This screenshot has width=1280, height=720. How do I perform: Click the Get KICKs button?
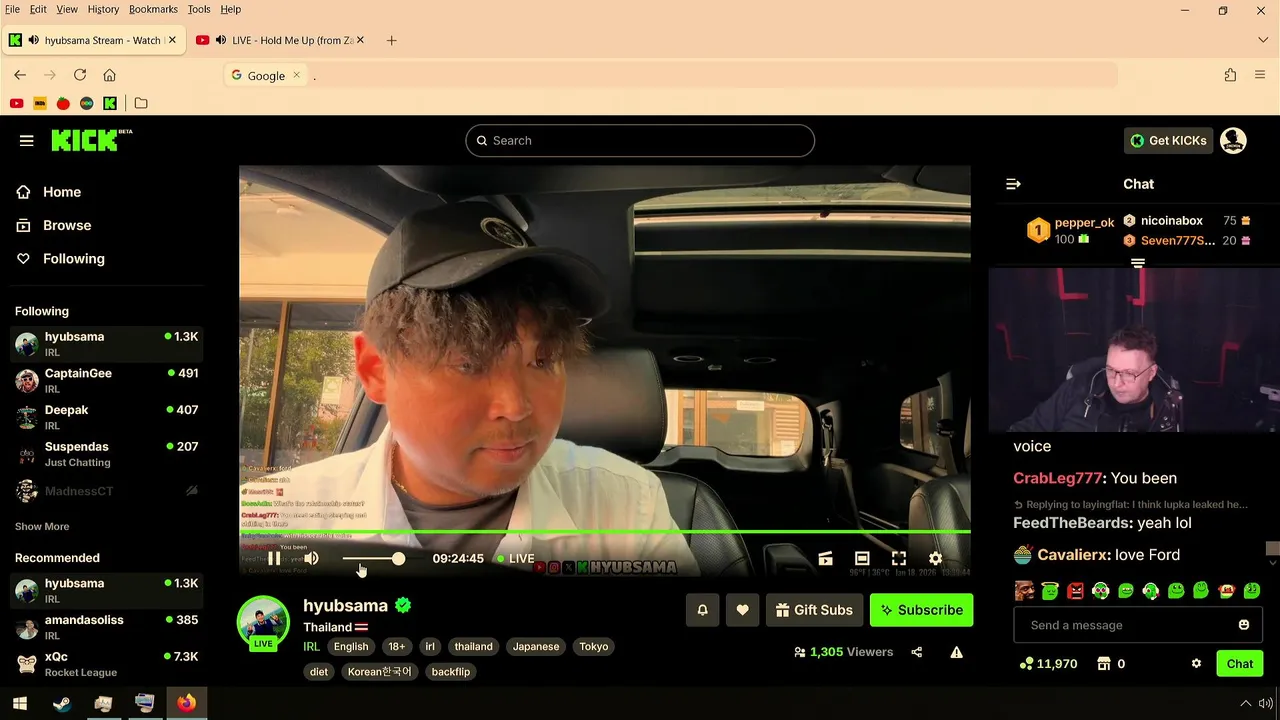click(x=1168, y=141)
